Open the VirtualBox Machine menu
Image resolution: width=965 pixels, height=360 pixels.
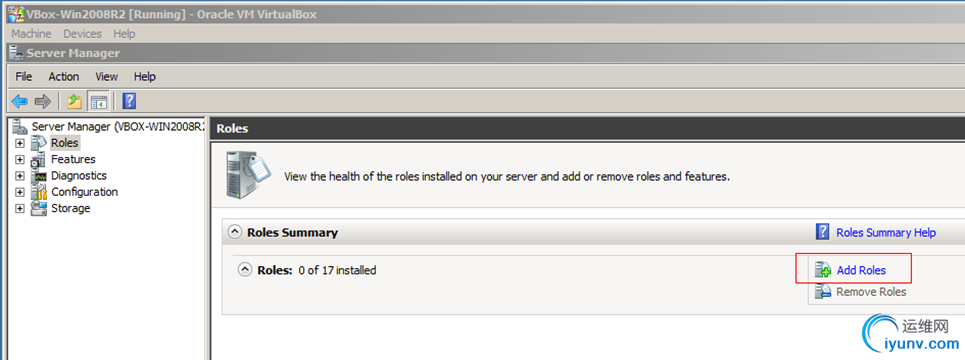click(31, 34)
